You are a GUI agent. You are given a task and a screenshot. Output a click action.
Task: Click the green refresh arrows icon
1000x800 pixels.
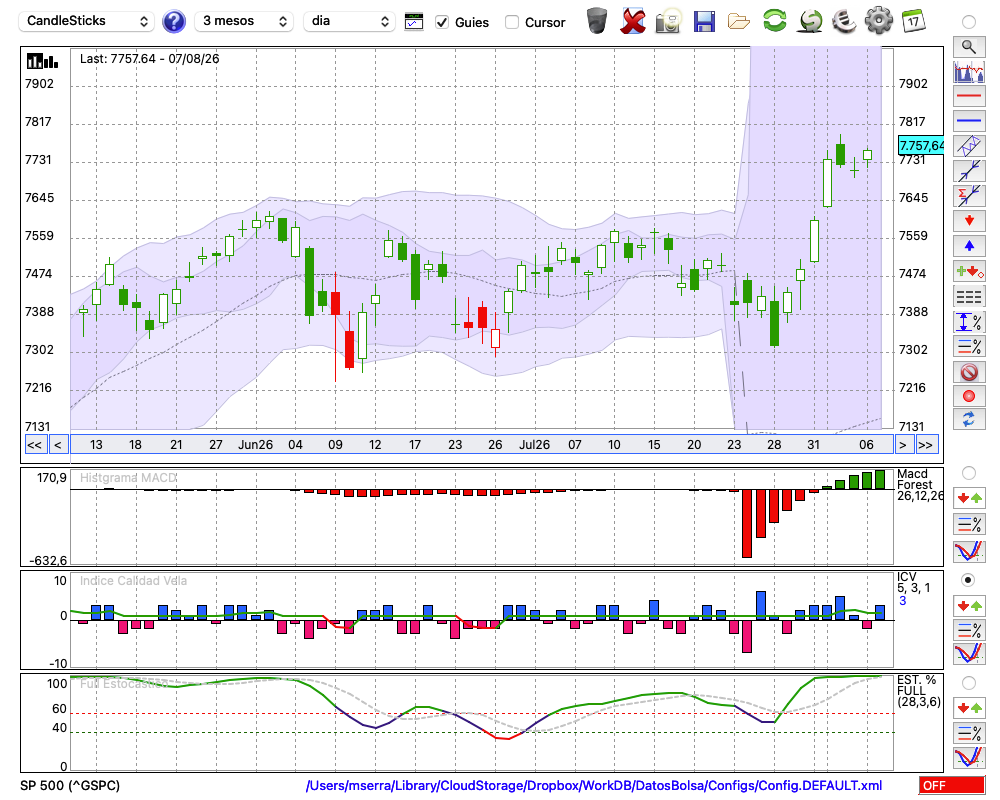[774, 20]
